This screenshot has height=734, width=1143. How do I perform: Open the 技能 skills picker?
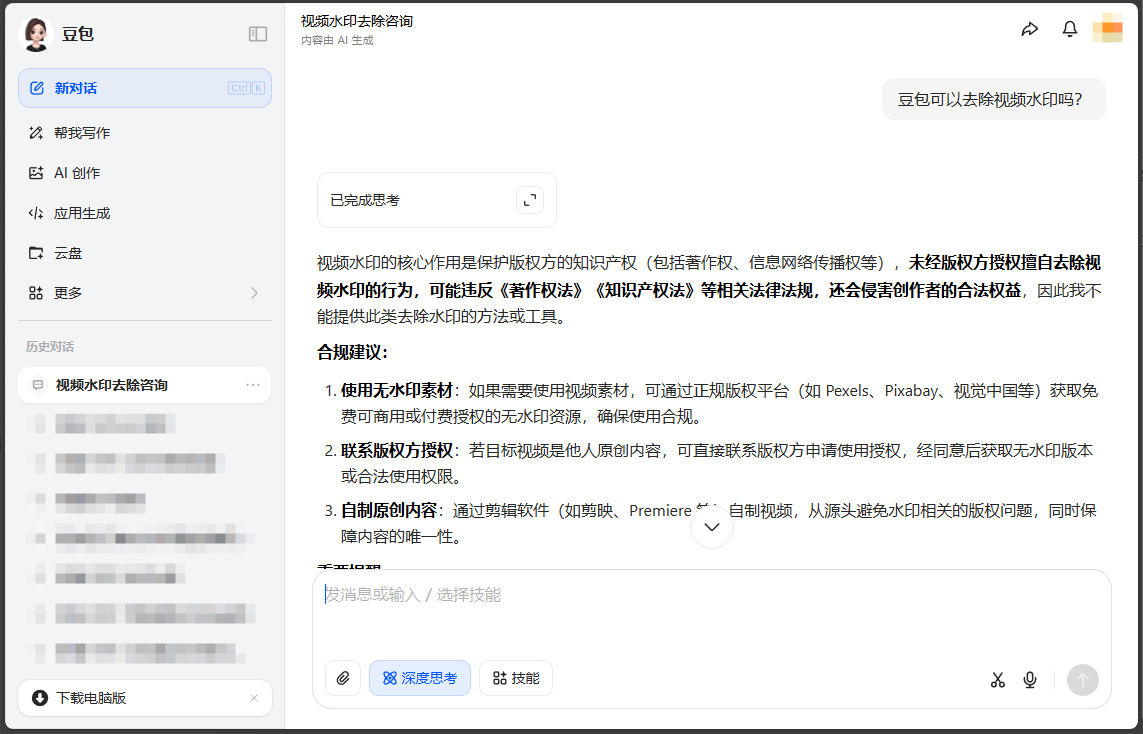[516, 678]
